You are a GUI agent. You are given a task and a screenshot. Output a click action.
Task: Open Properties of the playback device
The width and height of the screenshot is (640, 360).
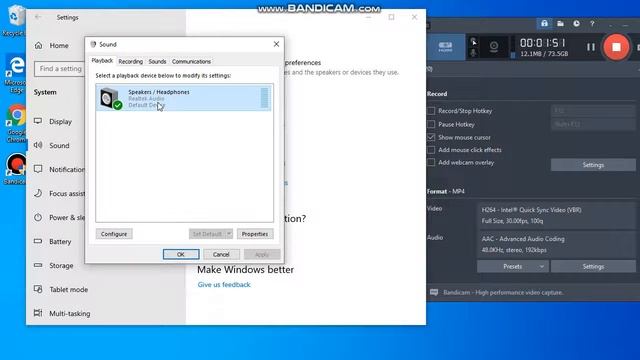[x=255, y=234]
